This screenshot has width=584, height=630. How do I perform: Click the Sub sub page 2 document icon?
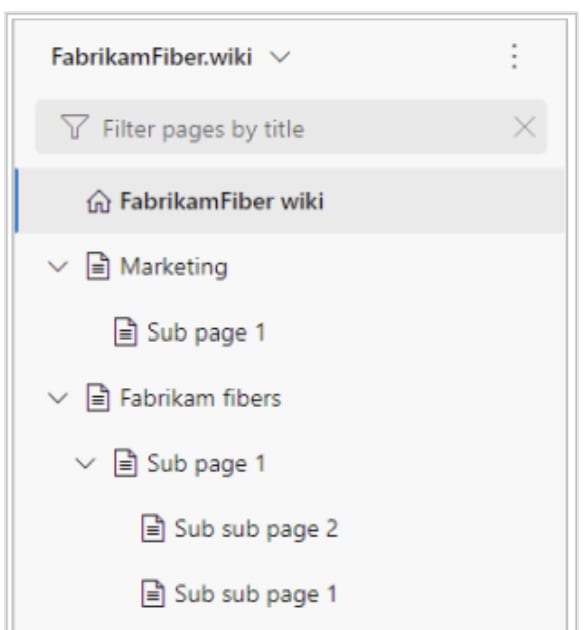[x=153, y=528]
